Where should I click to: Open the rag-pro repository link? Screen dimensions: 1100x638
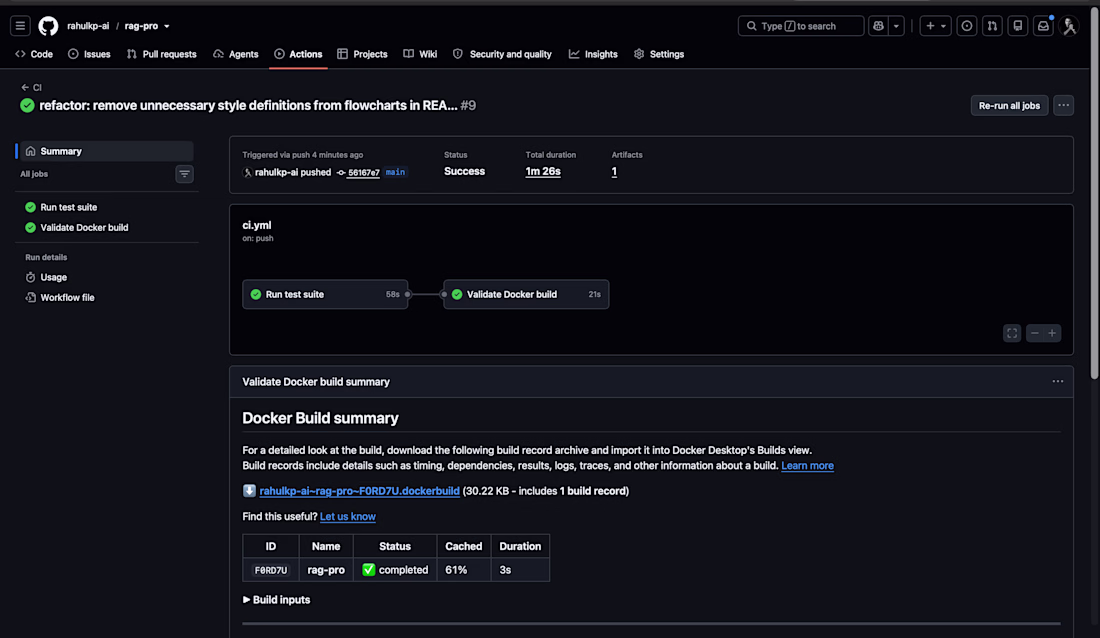tap(141, 26)
